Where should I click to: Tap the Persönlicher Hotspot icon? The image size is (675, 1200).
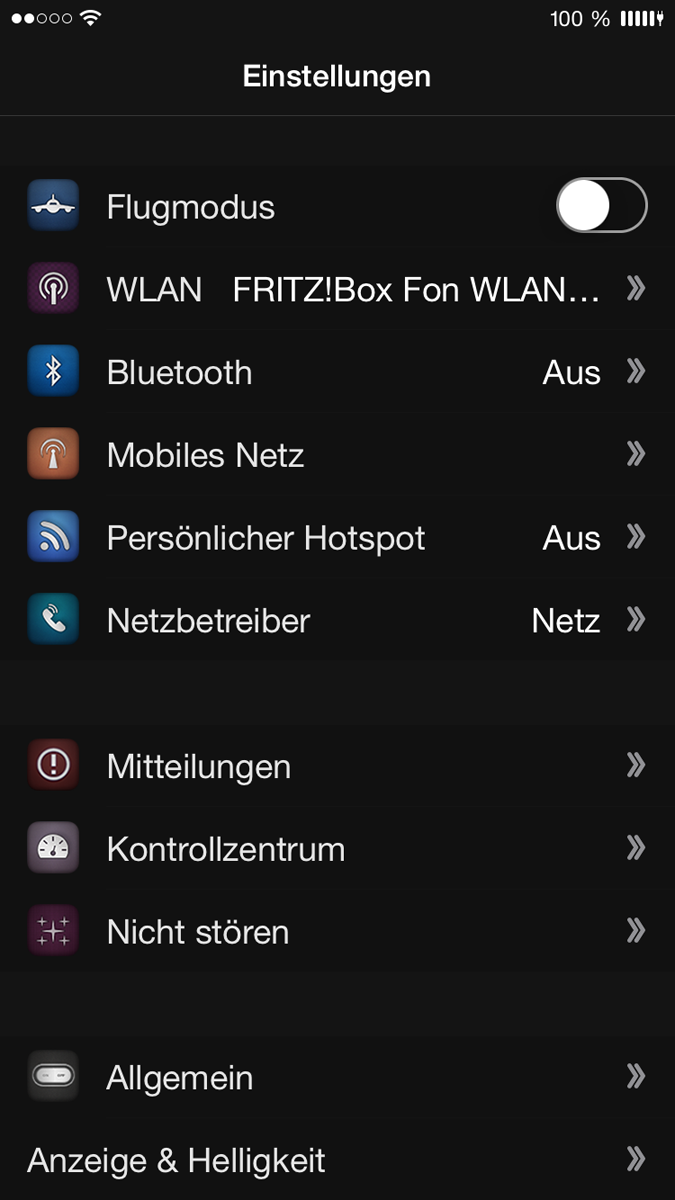tap(53, 538)
